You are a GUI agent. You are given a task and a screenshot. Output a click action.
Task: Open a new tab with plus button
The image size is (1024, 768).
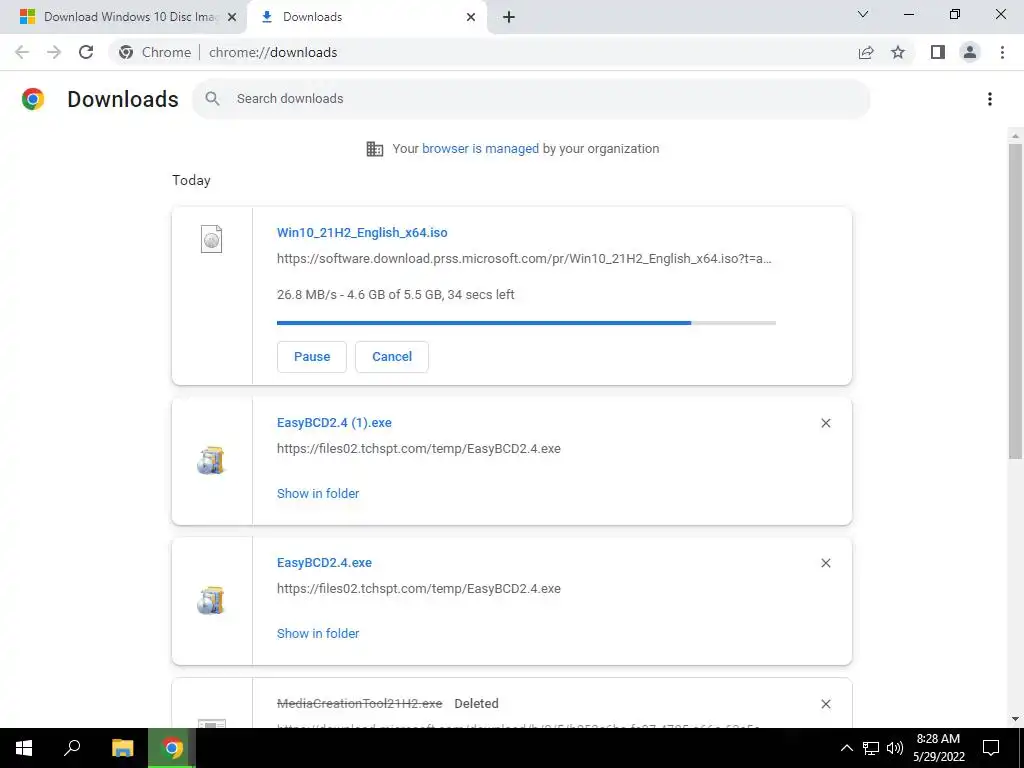click(509, 17)
